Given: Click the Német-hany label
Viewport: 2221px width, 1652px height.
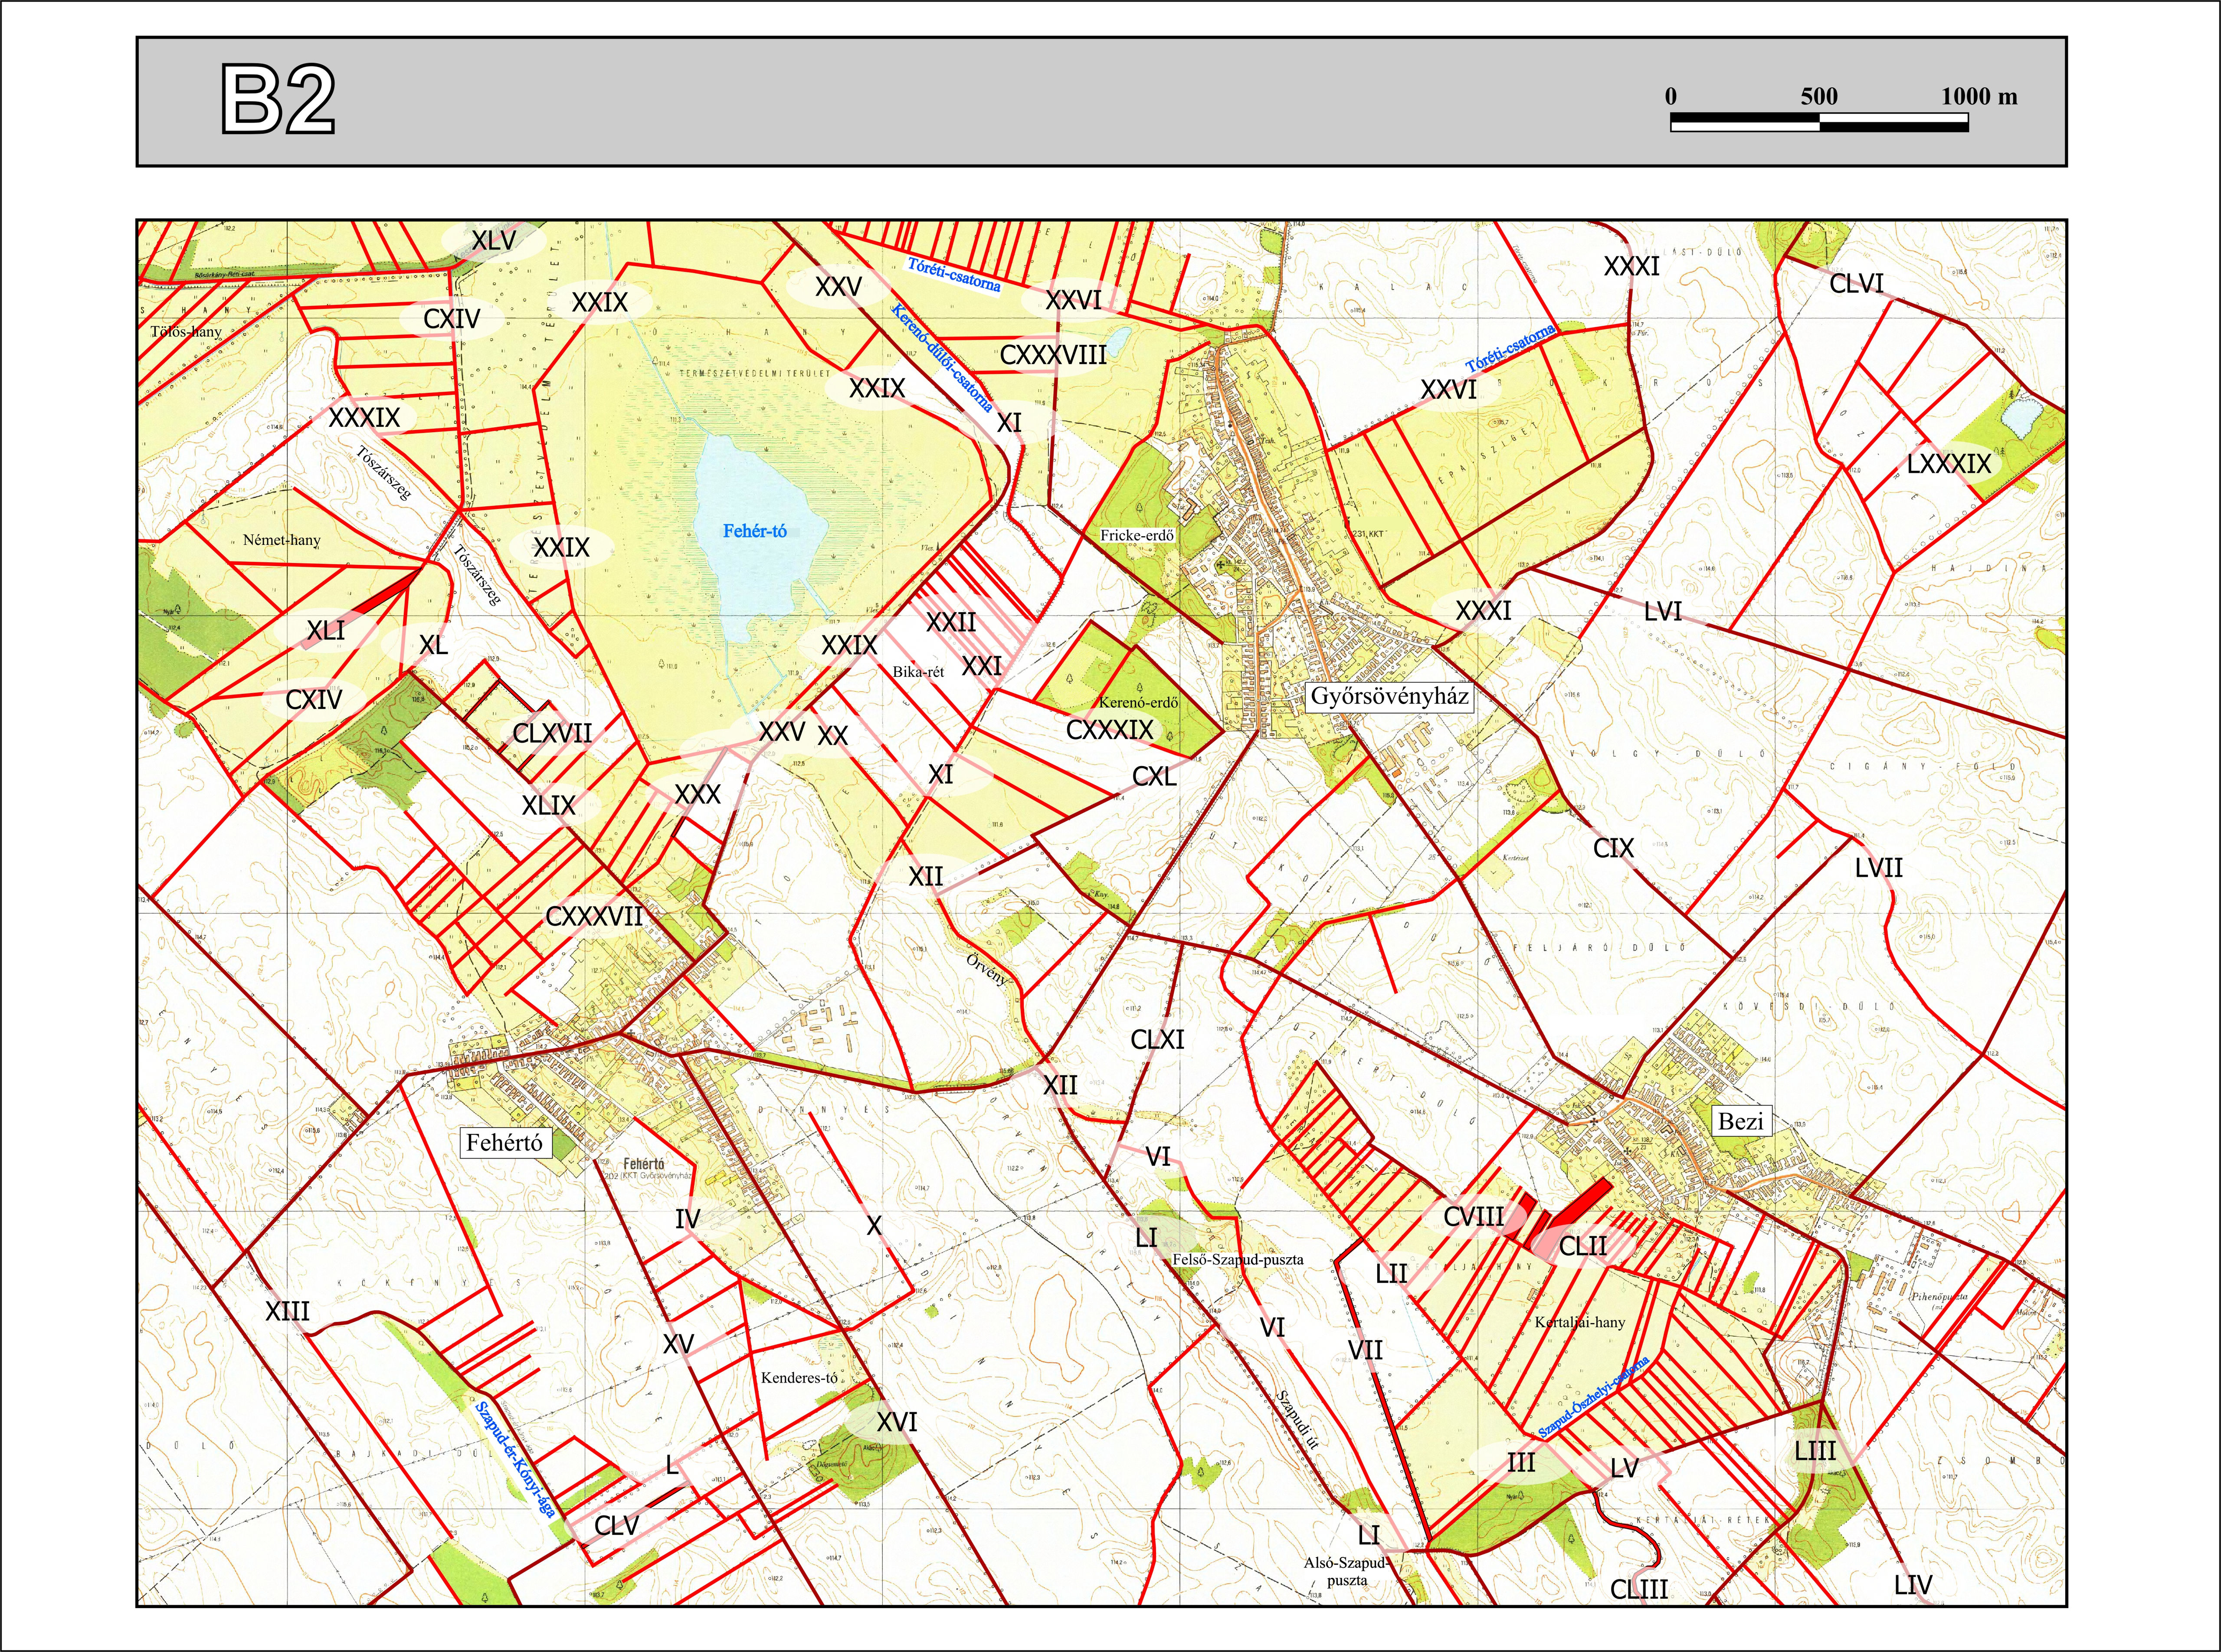Looking at the screenshot, I should pyautogui.click(x=282, y=540).
